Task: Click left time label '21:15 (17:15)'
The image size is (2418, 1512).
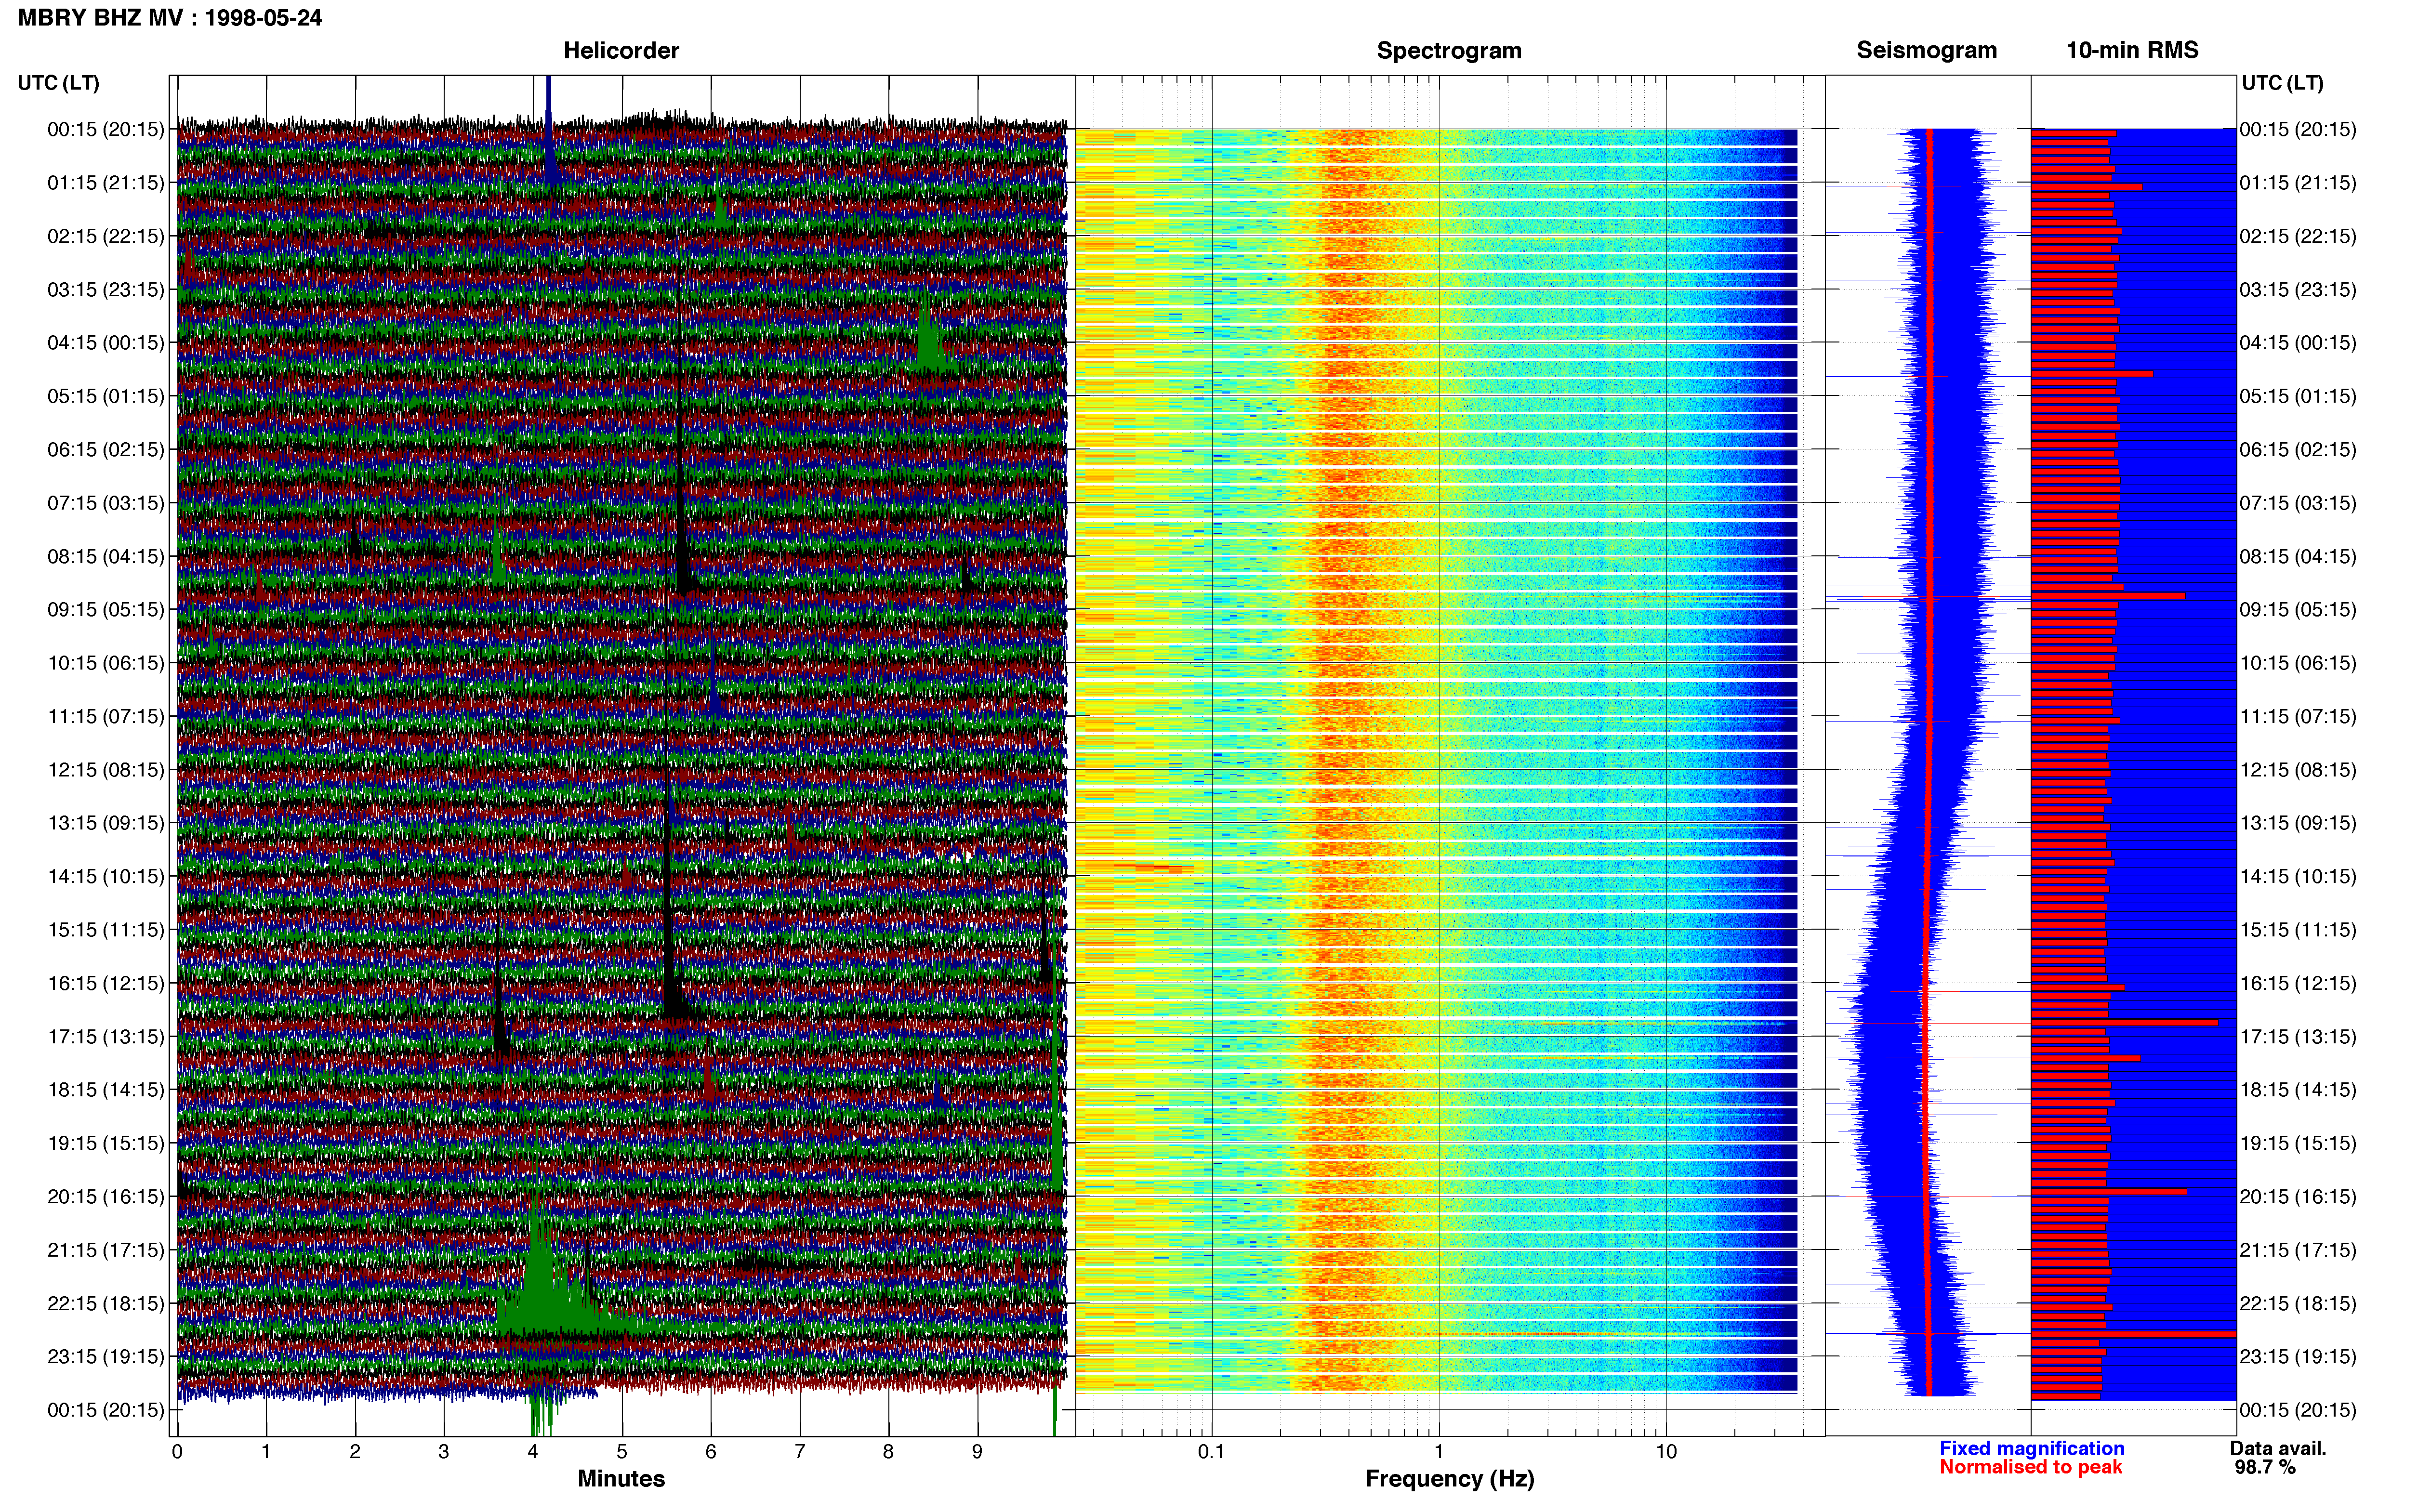Action: tap(106, 1250)
